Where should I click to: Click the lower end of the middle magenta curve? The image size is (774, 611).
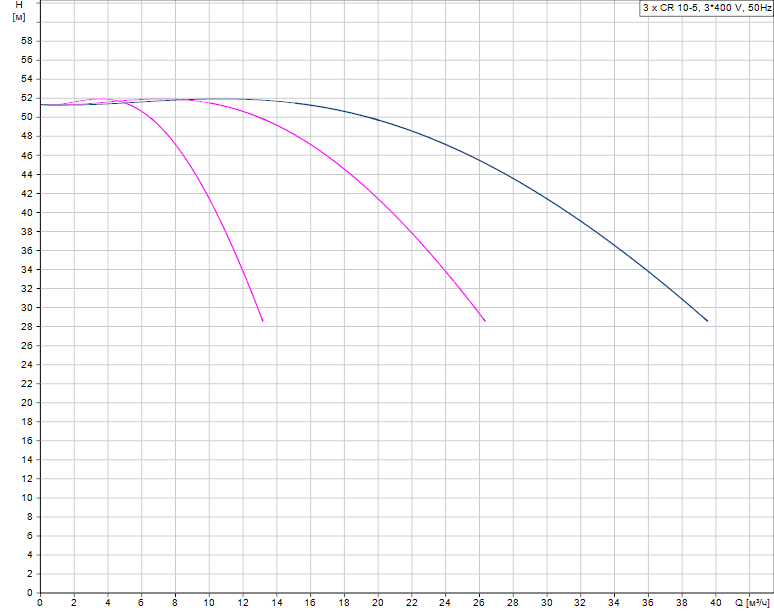[x=485, y=321]
